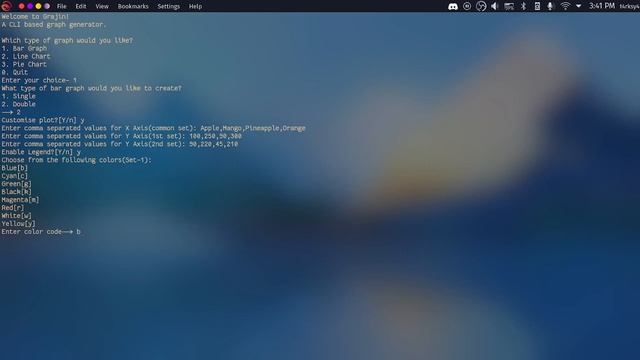Click the username label after the clock
Screen dimensions: 640x360
tap(629, 7)
